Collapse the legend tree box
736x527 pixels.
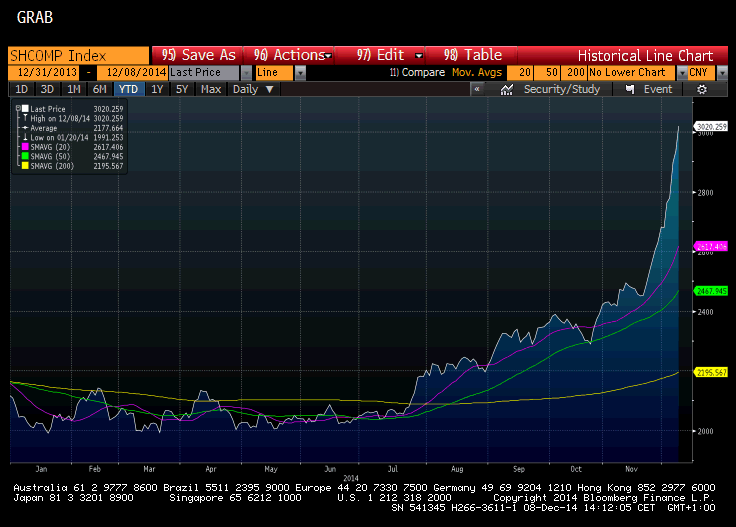(18, 108)
